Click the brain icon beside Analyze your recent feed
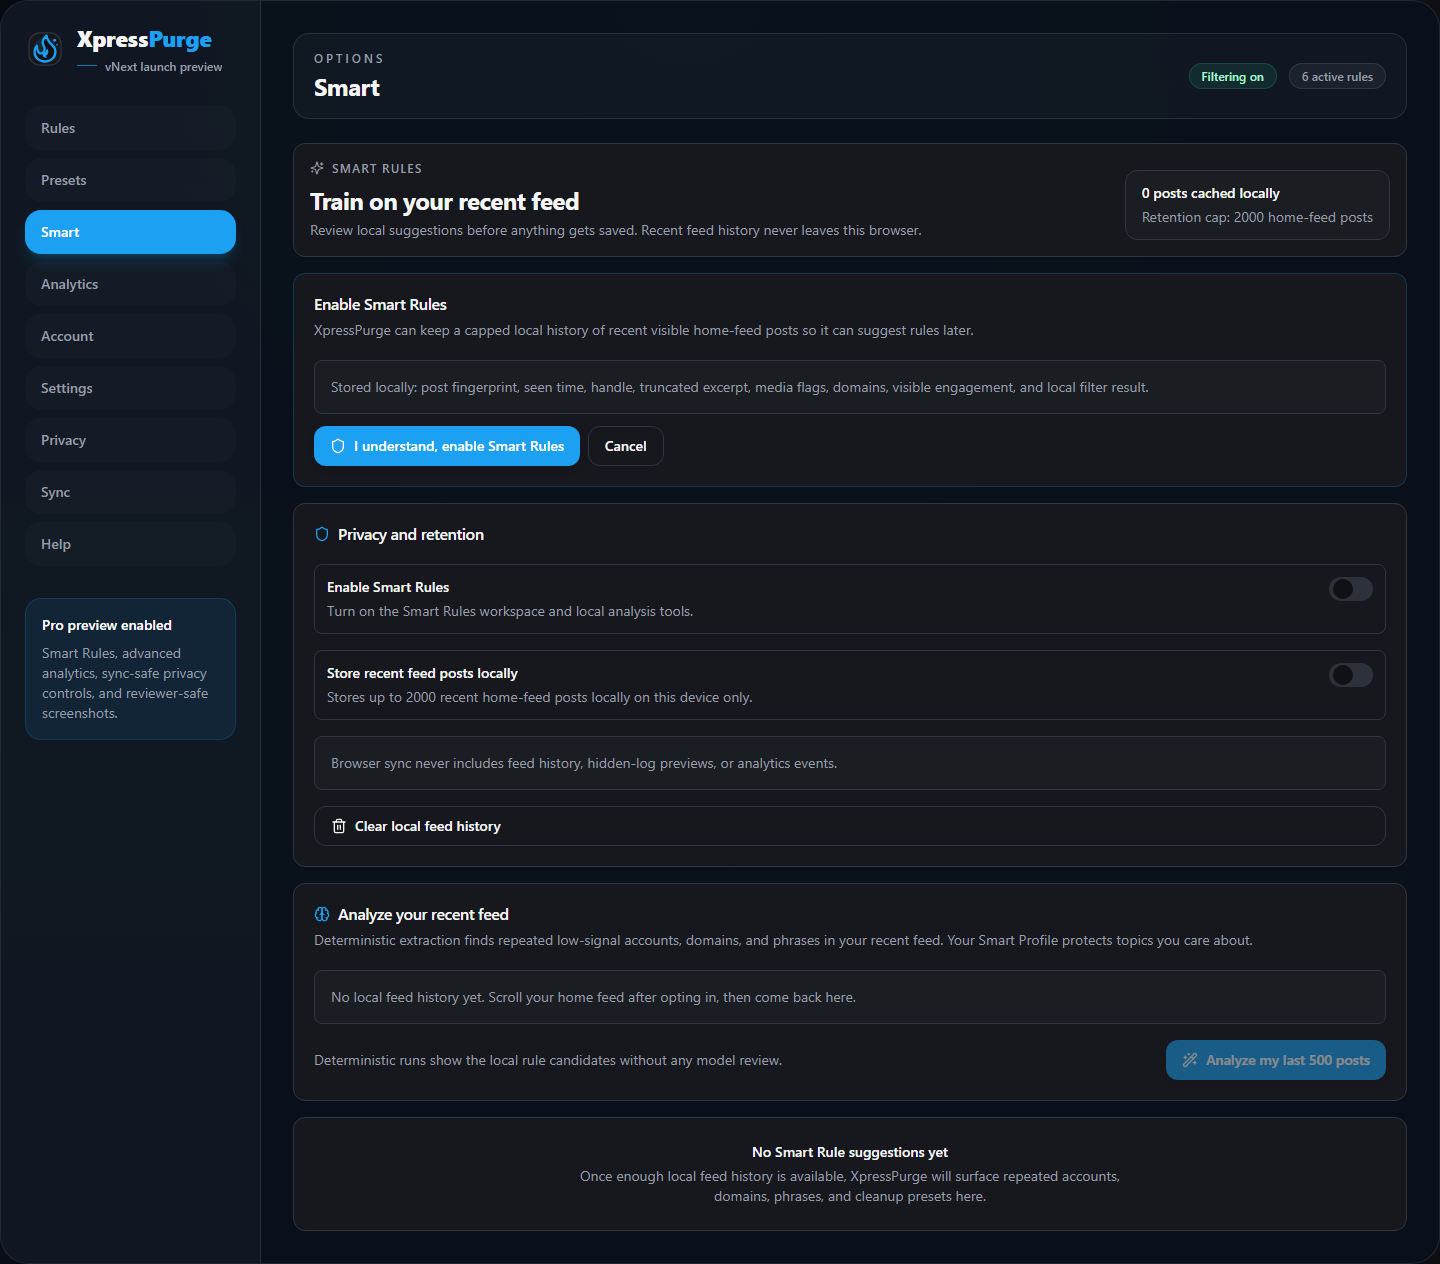The image size is (1440, 1264). 322,914
